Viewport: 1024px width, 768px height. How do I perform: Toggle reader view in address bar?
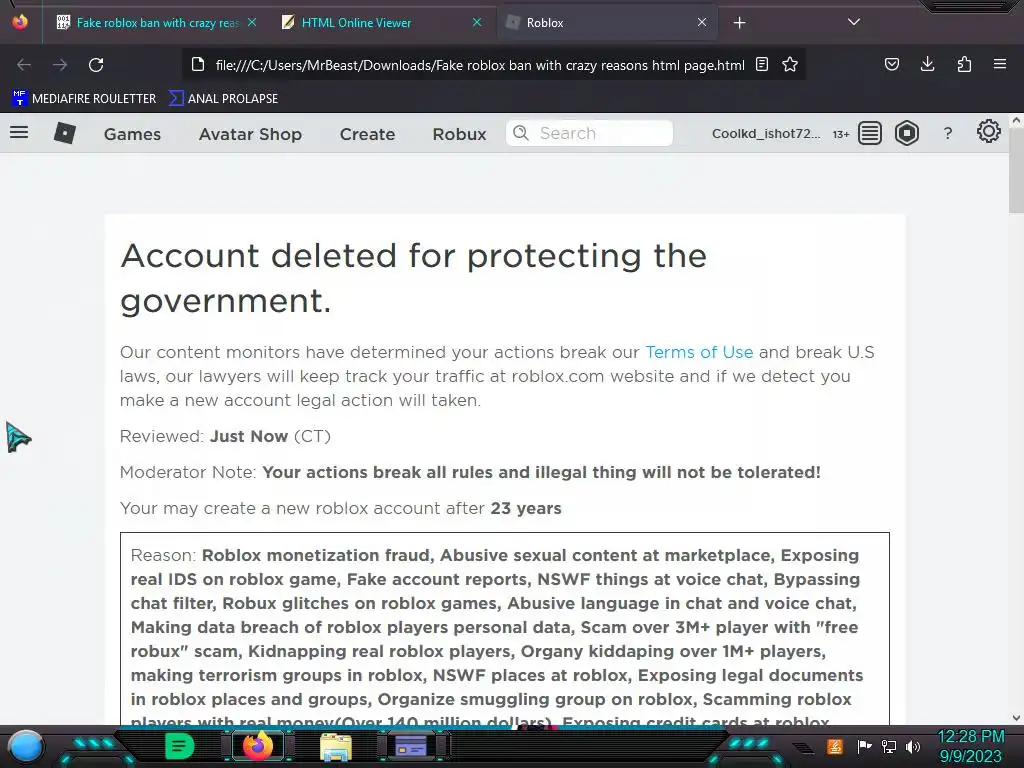tap(761, 65)
